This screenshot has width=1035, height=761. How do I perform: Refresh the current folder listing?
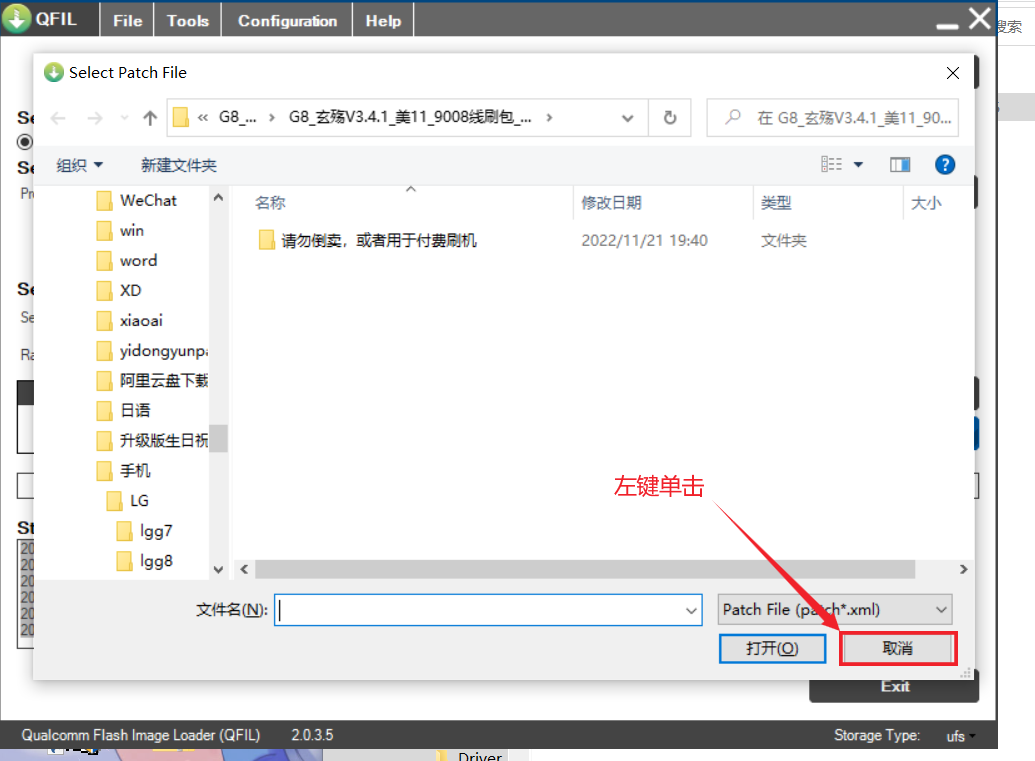point(670,118)
